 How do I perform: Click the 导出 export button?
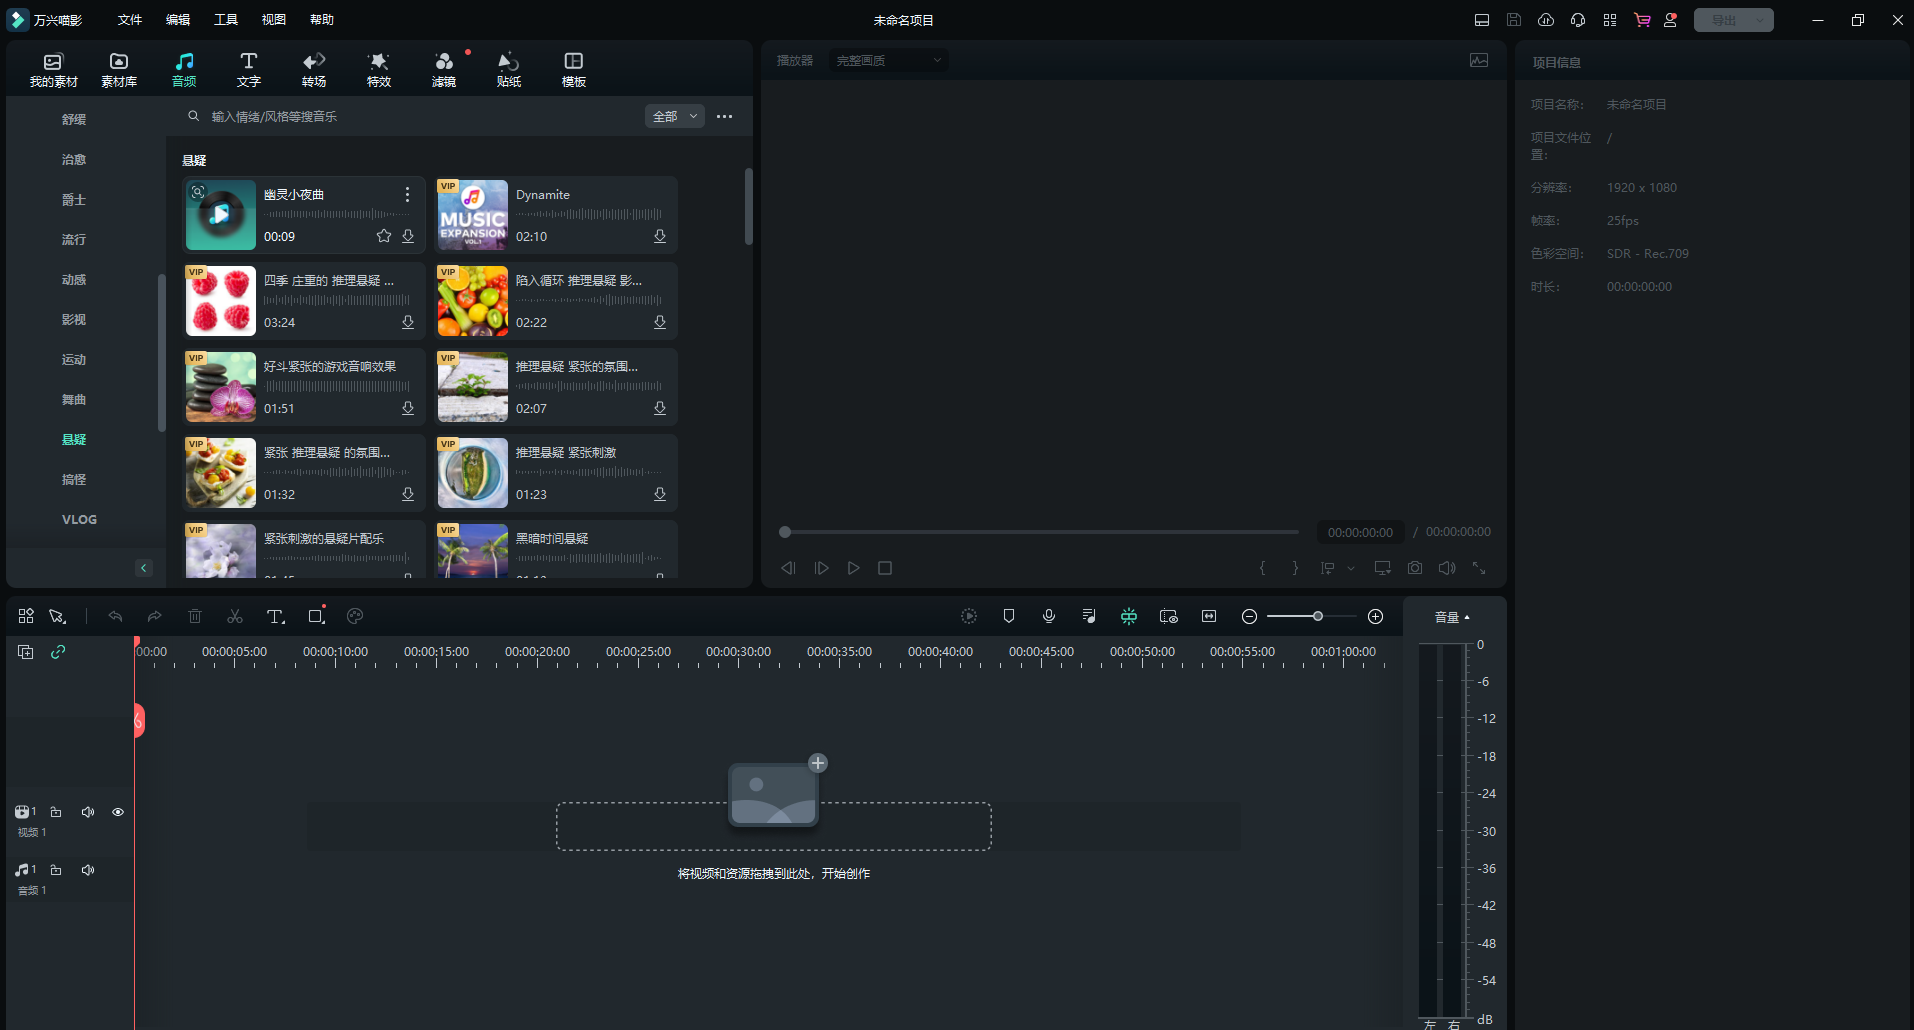1724,20
